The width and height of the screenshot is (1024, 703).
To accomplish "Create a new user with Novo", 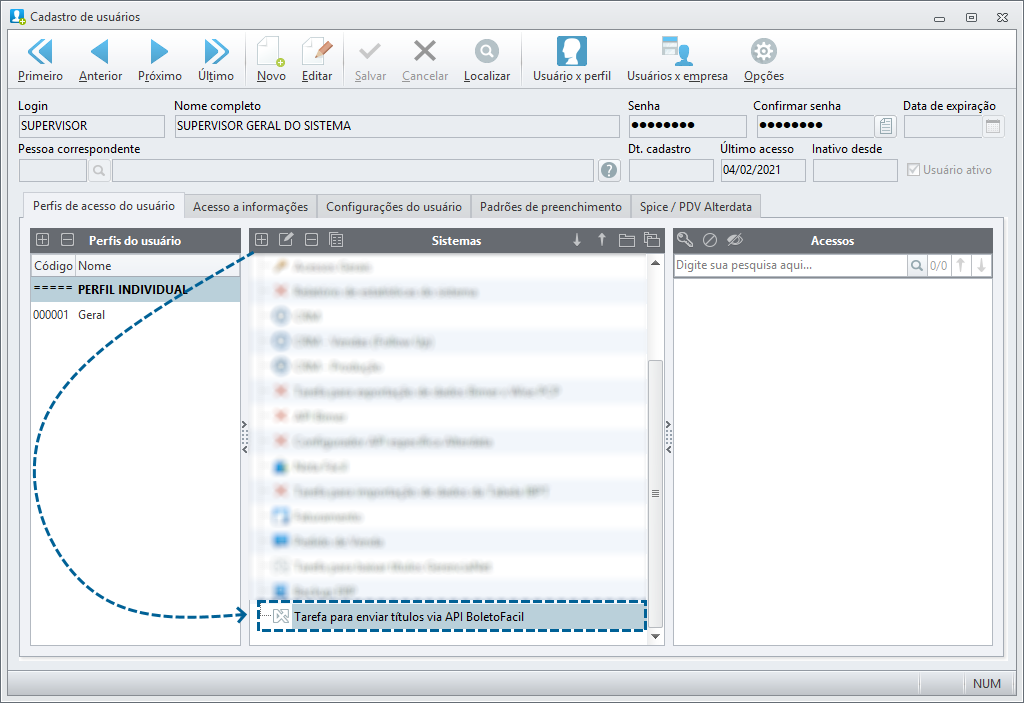I will pyautogui.click(x=271, y=60).
